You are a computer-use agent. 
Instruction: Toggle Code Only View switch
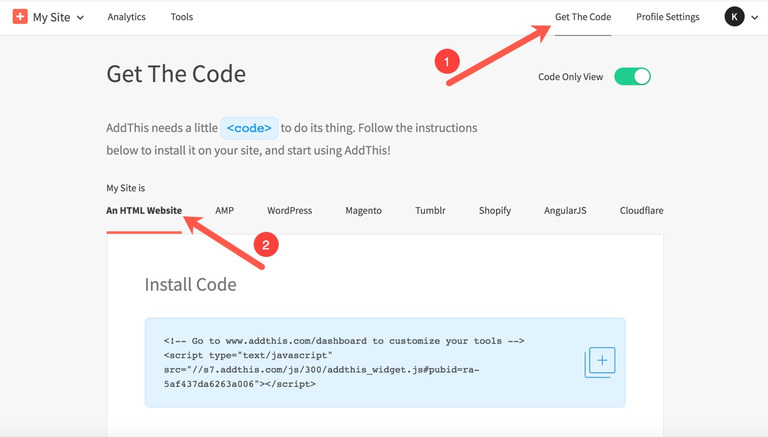point(632,76)
